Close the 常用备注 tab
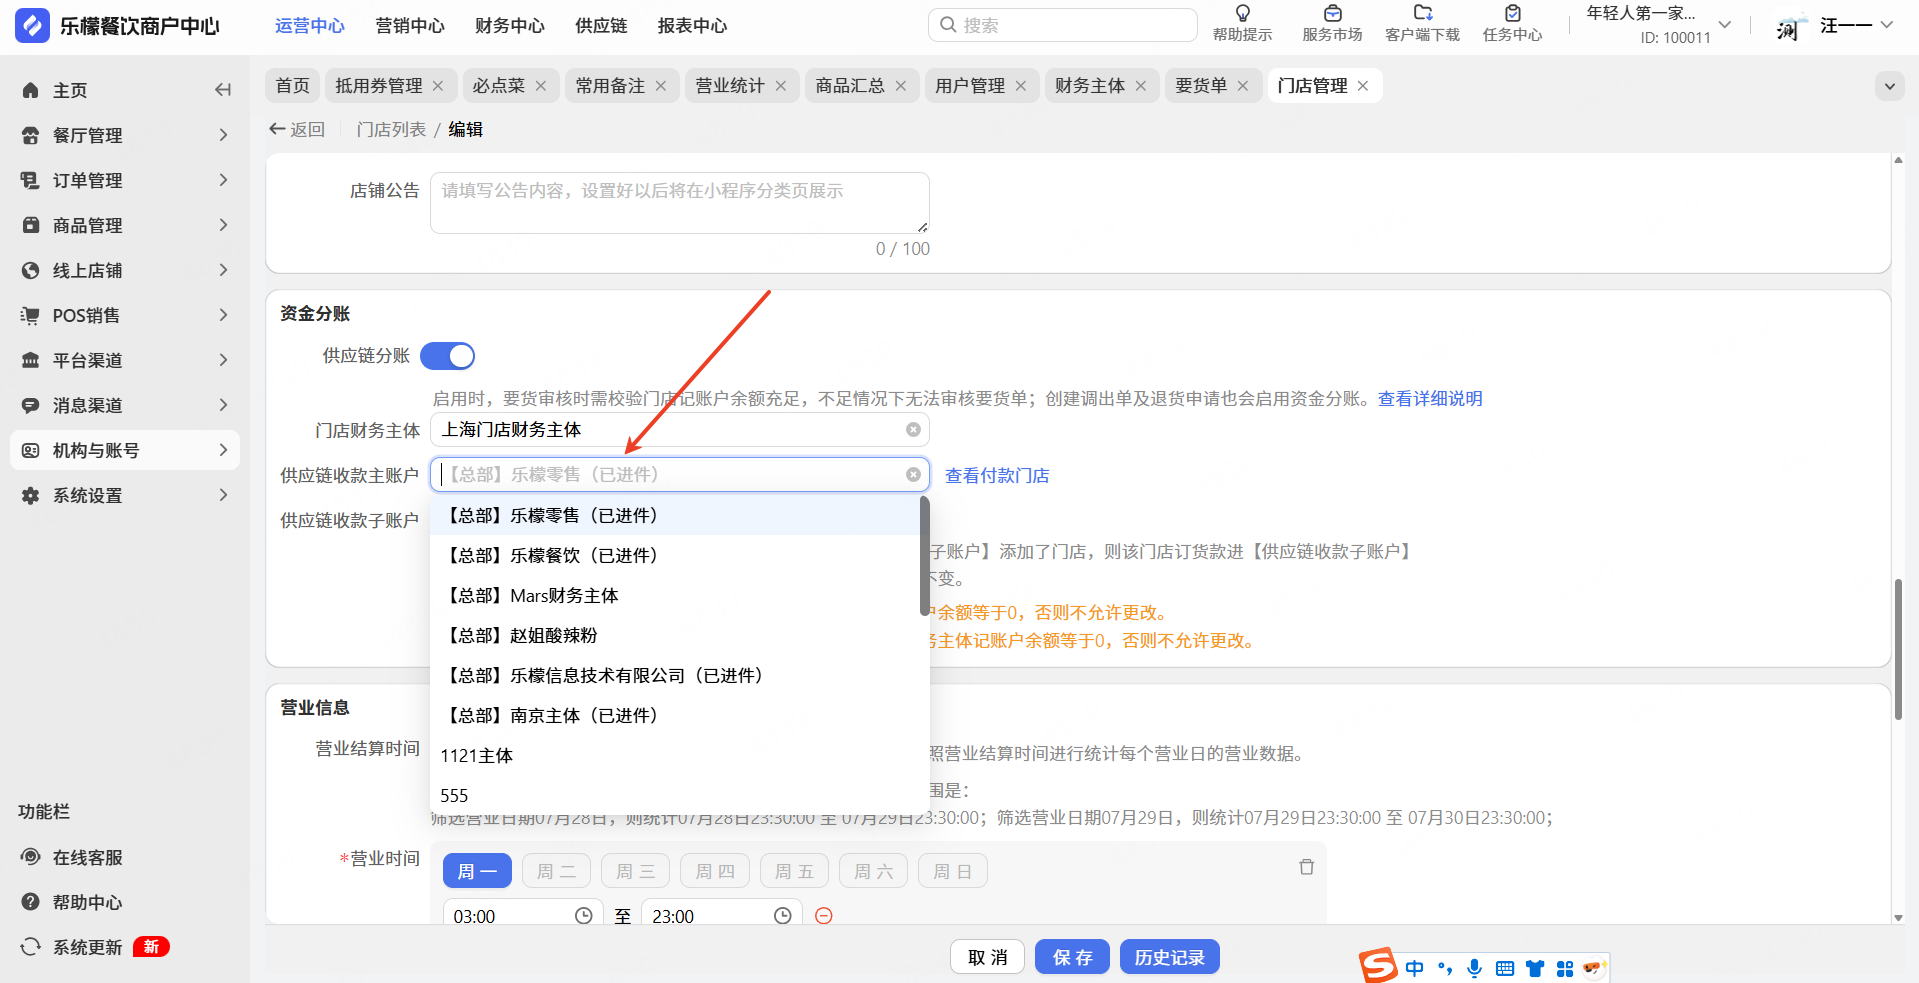Image resolution: width=1919 pixels, height=983 pixels. coord(661,86)
